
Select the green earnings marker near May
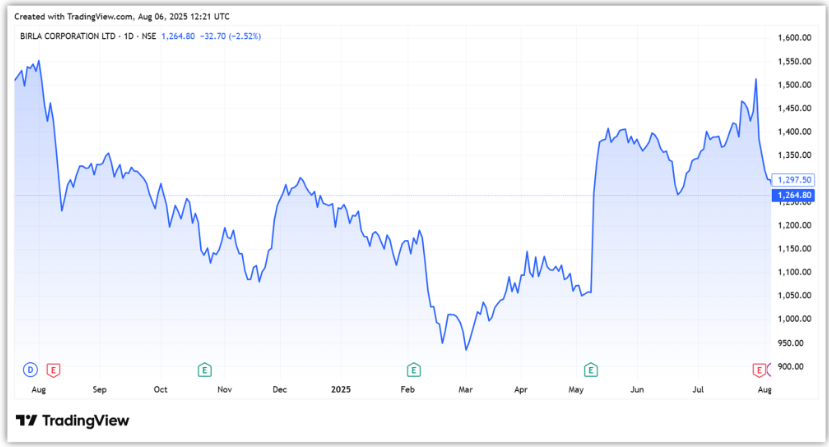tap(591, 370)
